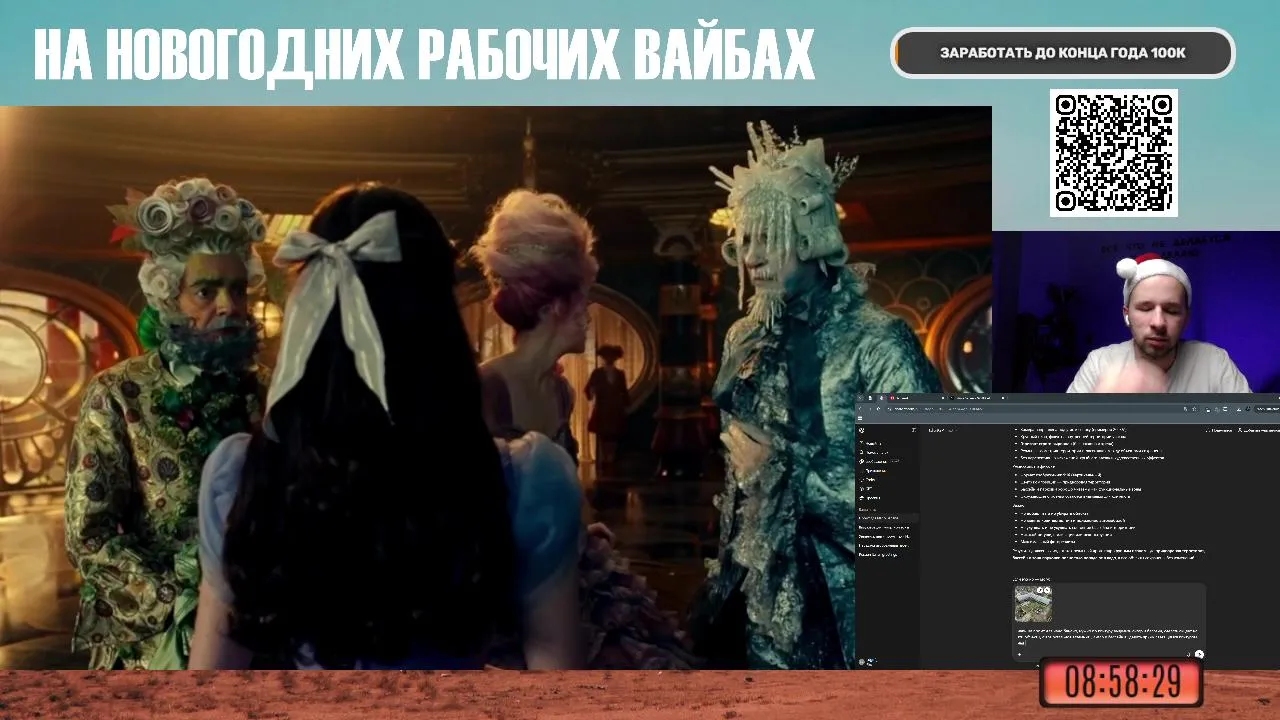Click the 'НА НОВОГОДНИХ РАБОЧИХ ВАЙБАХ' title text

424,54
